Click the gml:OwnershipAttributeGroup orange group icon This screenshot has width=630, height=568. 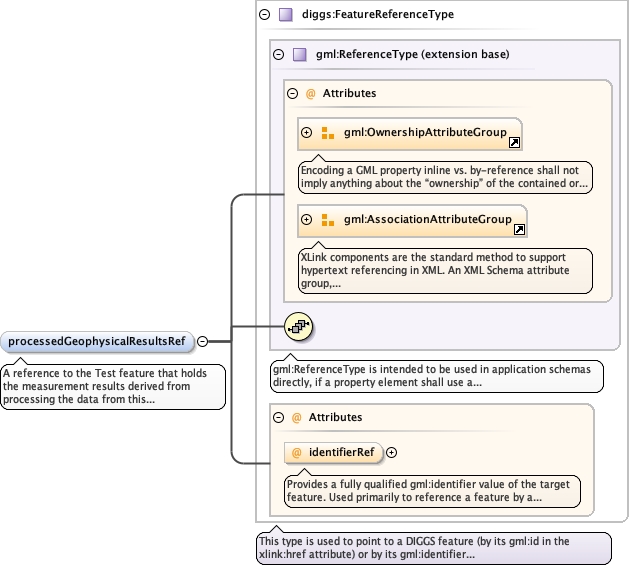[327, 133]
